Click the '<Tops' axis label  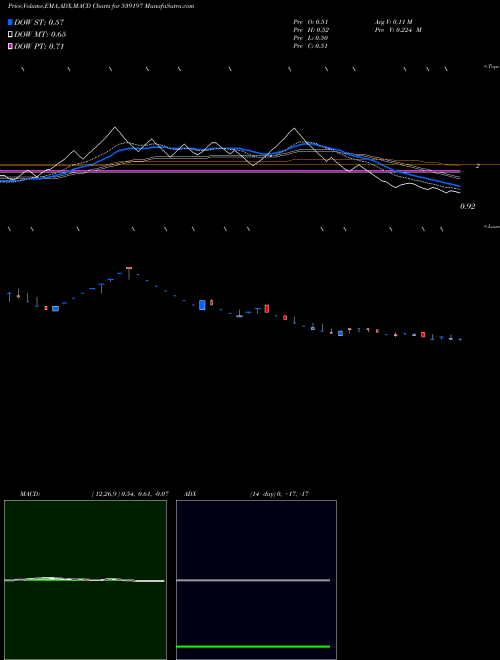492,67
